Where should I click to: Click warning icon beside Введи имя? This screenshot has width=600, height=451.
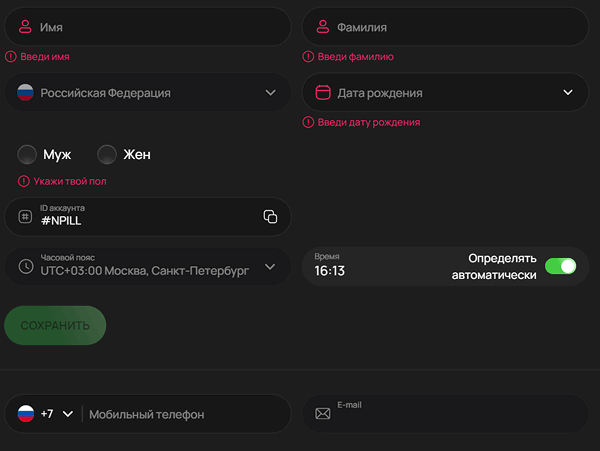pos(11,57)
